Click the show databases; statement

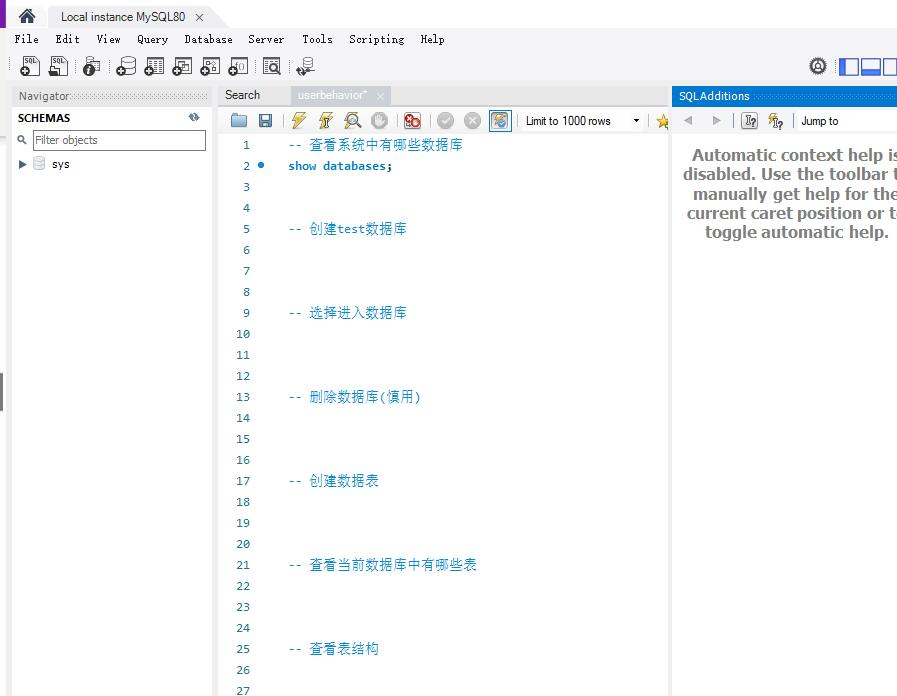(x=340, y=166)
